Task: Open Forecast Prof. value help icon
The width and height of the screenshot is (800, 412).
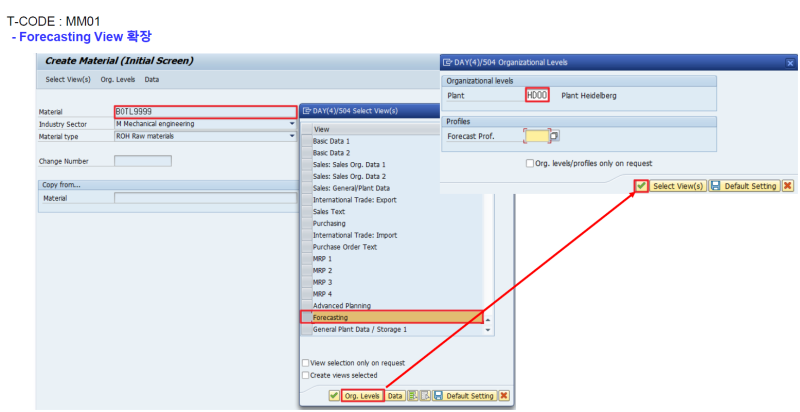Action: pyautogui.click(x=555, y=136)
